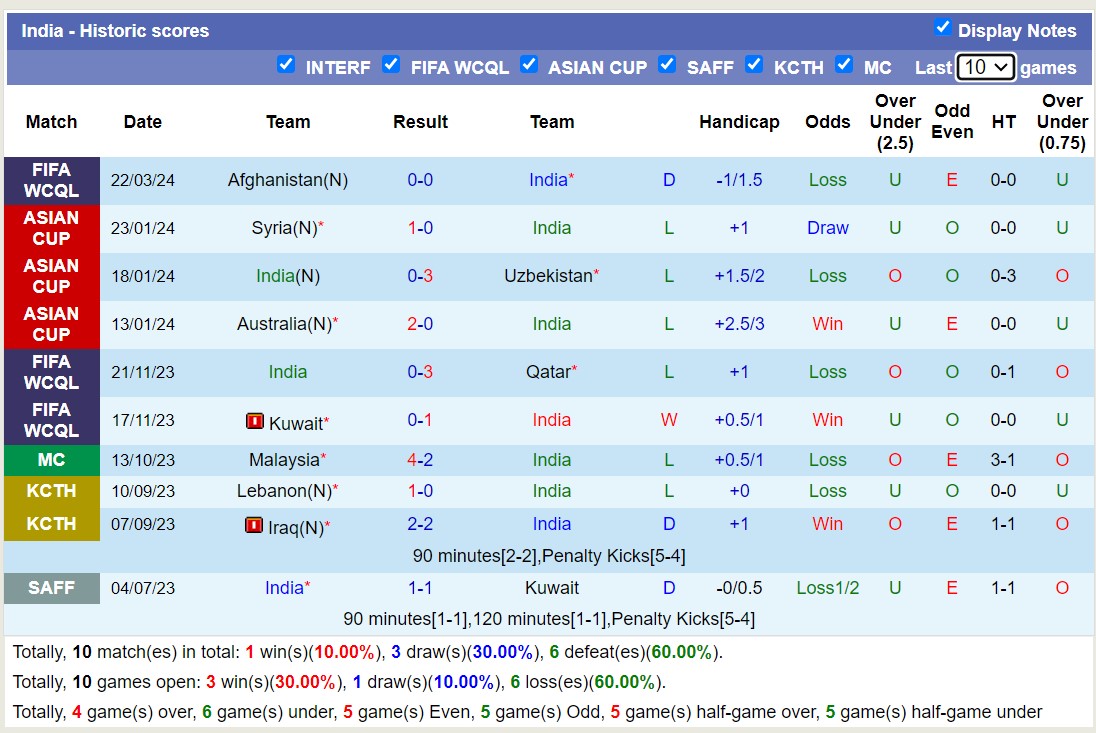Viewport: 1096px width, 733px height.
Task: Click the Australia(N) team link
Action: pos(284,324)
